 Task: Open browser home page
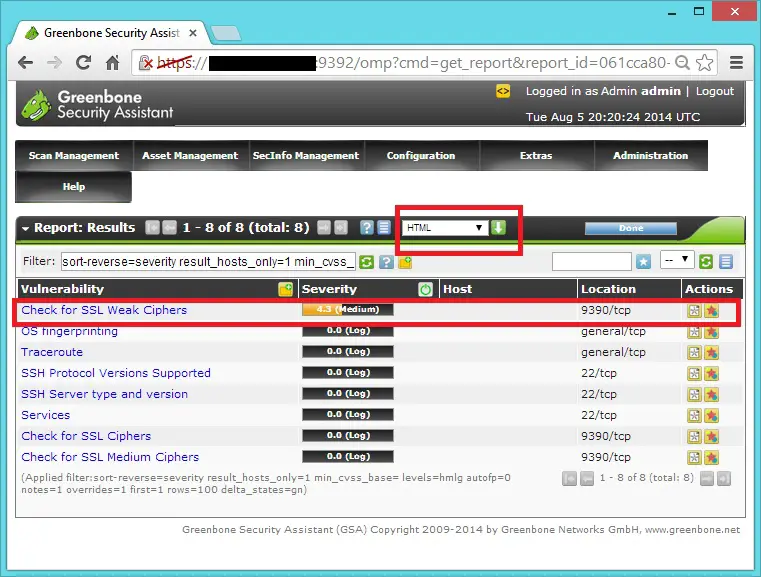[x=113, y=62]
